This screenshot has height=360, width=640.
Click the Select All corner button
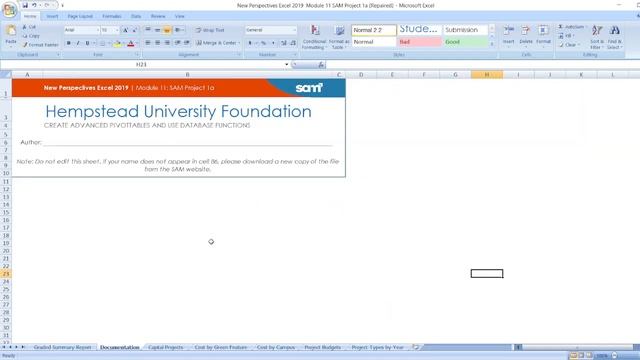(6, 75)
